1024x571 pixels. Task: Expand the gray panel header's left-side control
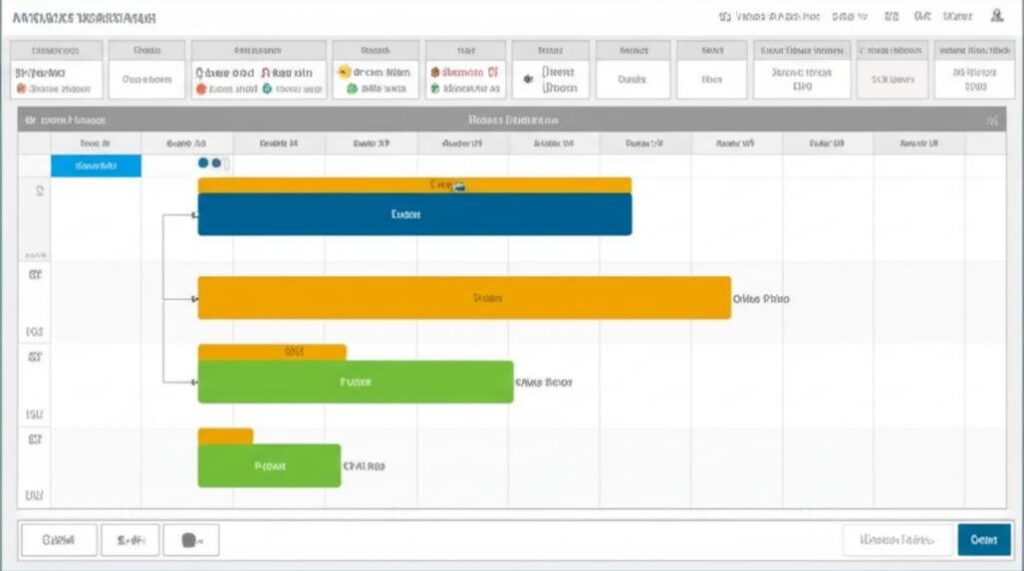[x=31, y=120]
